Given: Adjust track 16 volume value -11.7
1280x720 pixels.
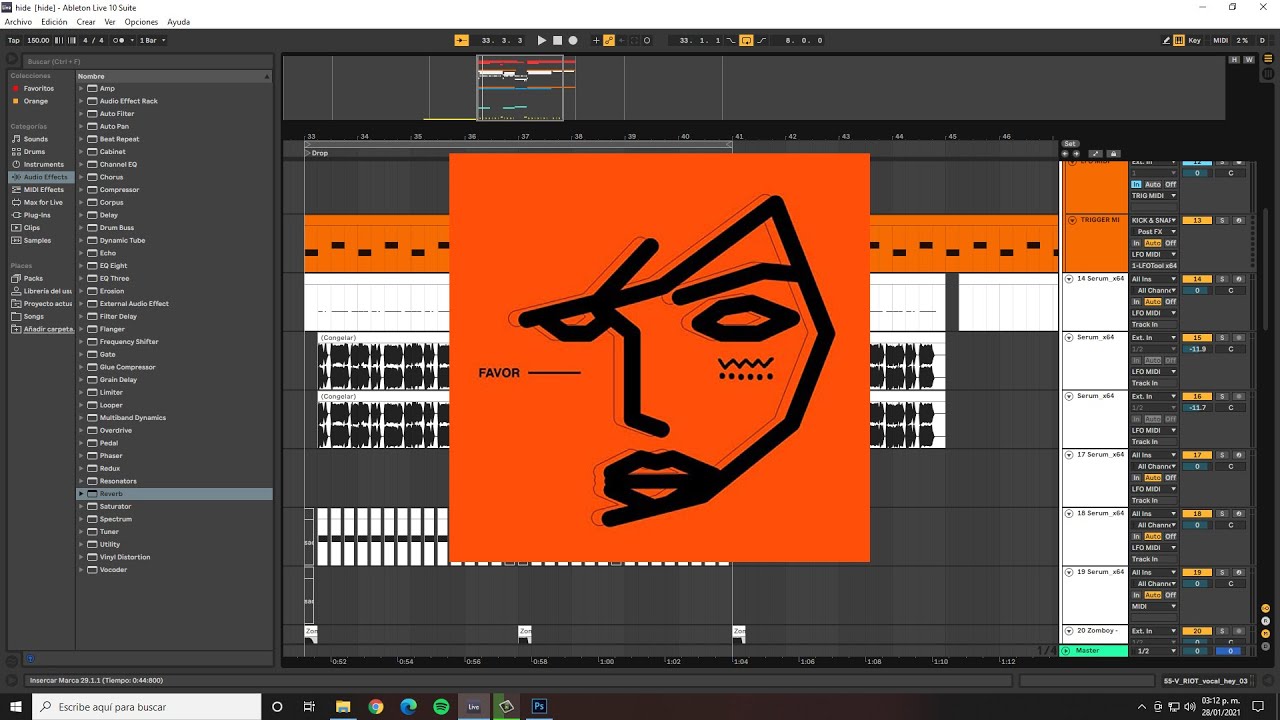Looking at the screenshot, I should pos(1197,408).
